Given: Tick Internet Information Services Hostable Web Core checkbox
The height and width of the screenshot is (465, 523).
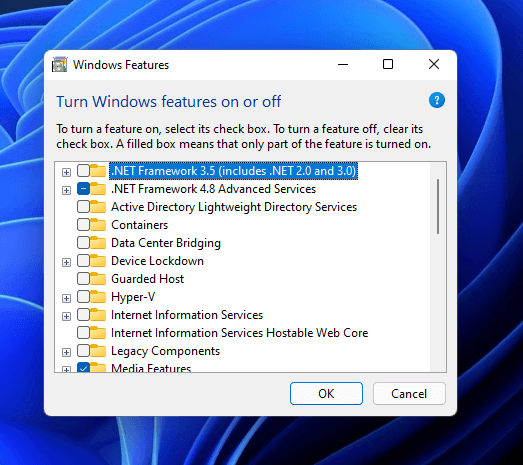Looking at the screenshot, I should pos(83,333).
